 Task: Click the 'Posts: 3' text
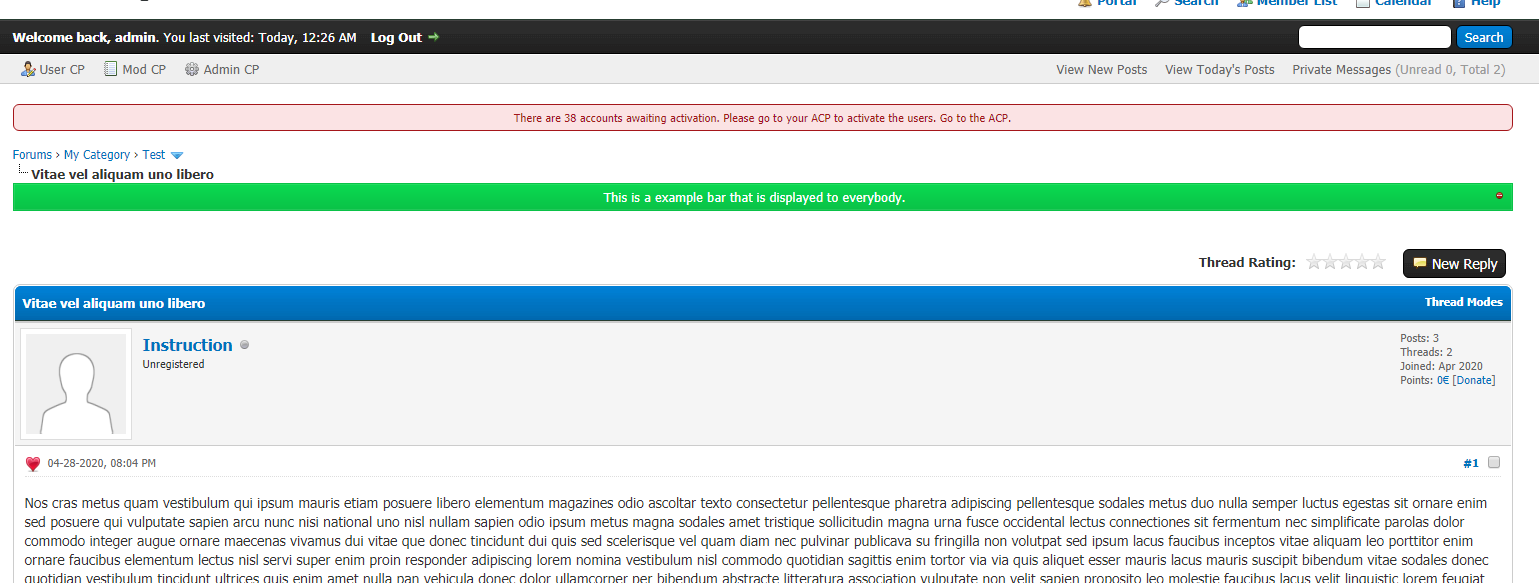click(x=1419, y=338)
